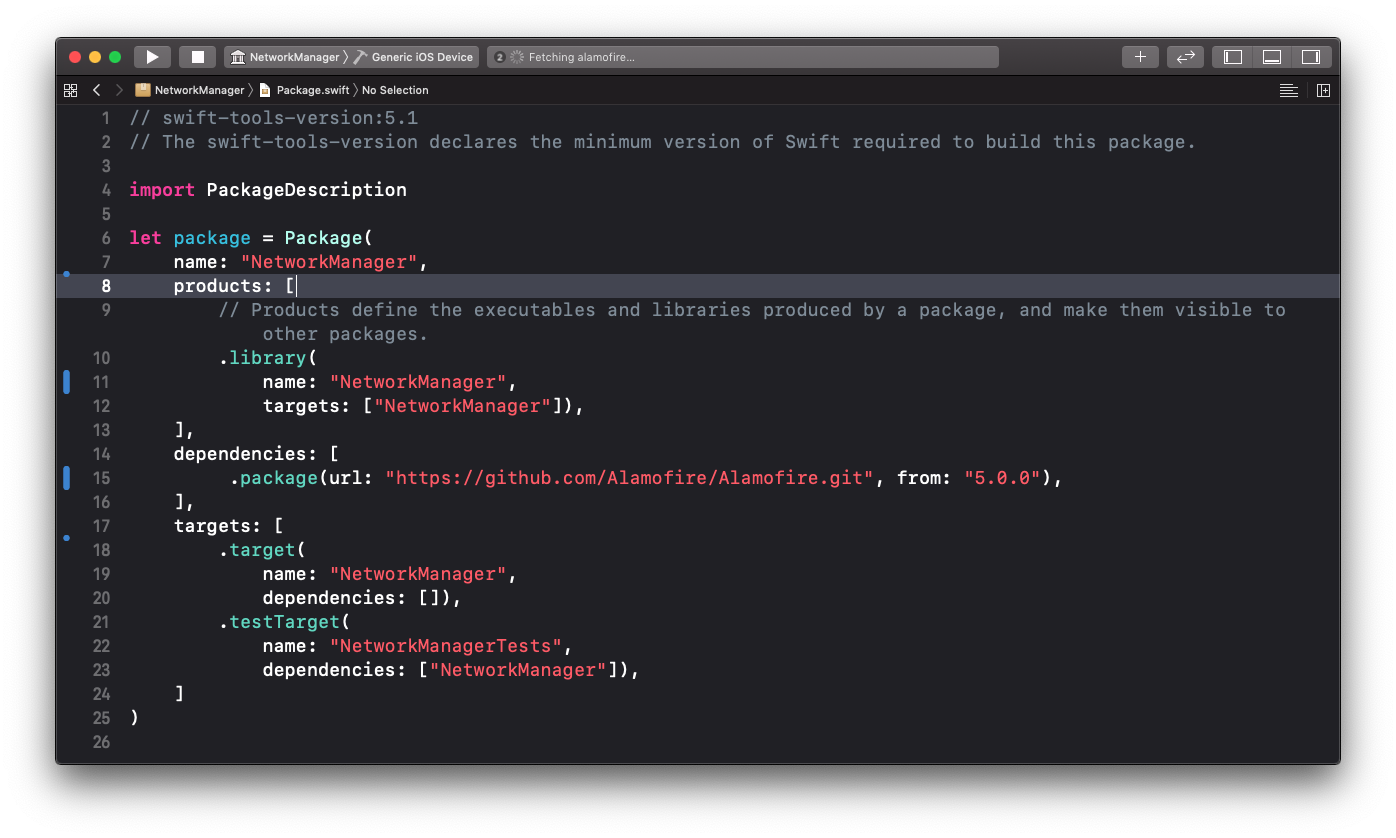The image size is (1396, 838).
Task: Open code review with the arrows button
Action: pos(1185,57)
